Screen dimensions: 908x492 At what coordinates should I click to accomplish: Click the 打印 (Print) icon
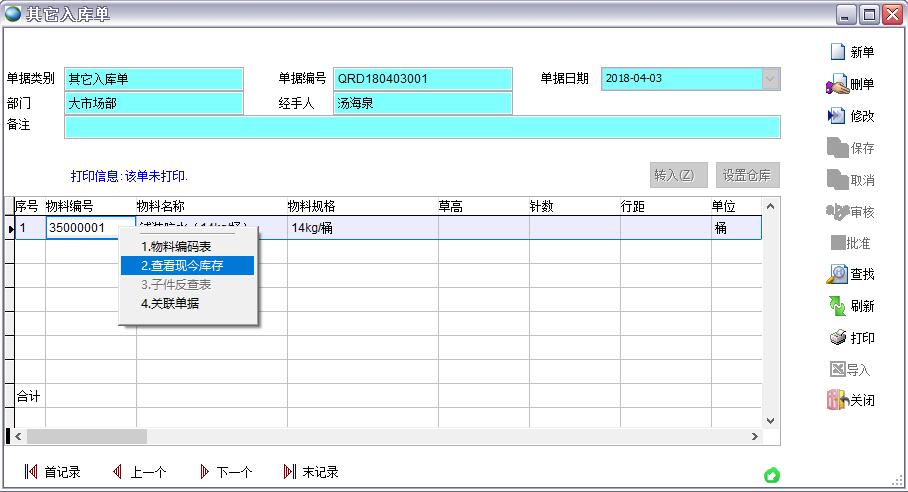(850, 338)
